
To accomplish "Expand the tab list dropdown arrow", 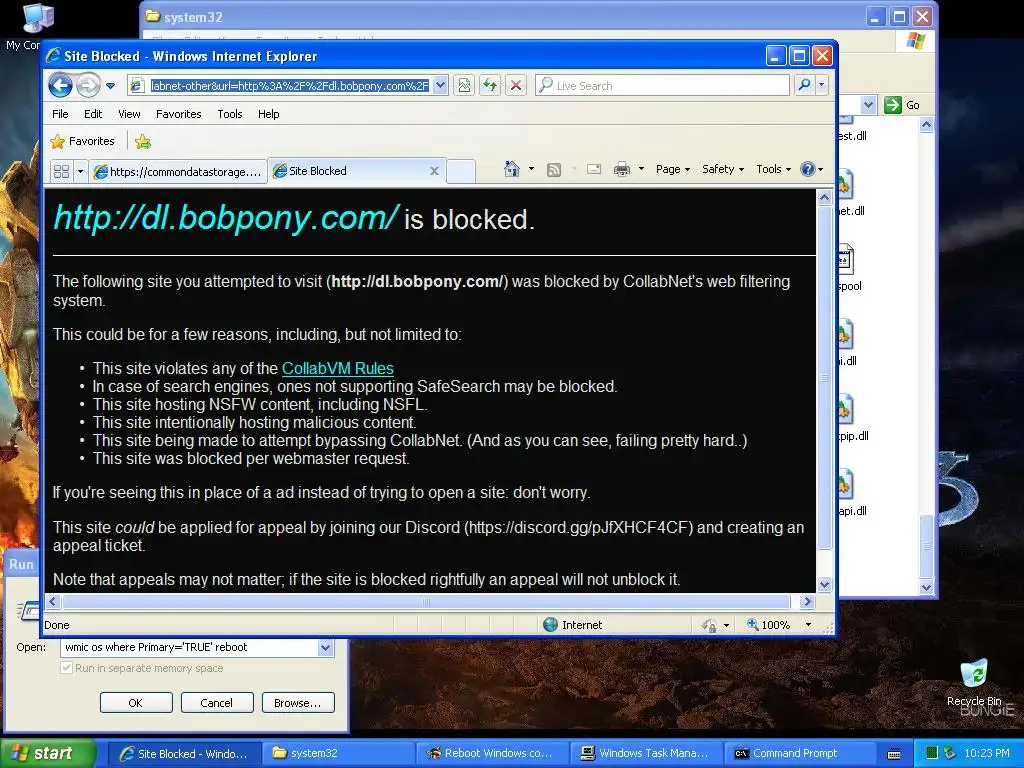I will click(x=80, y=171).
